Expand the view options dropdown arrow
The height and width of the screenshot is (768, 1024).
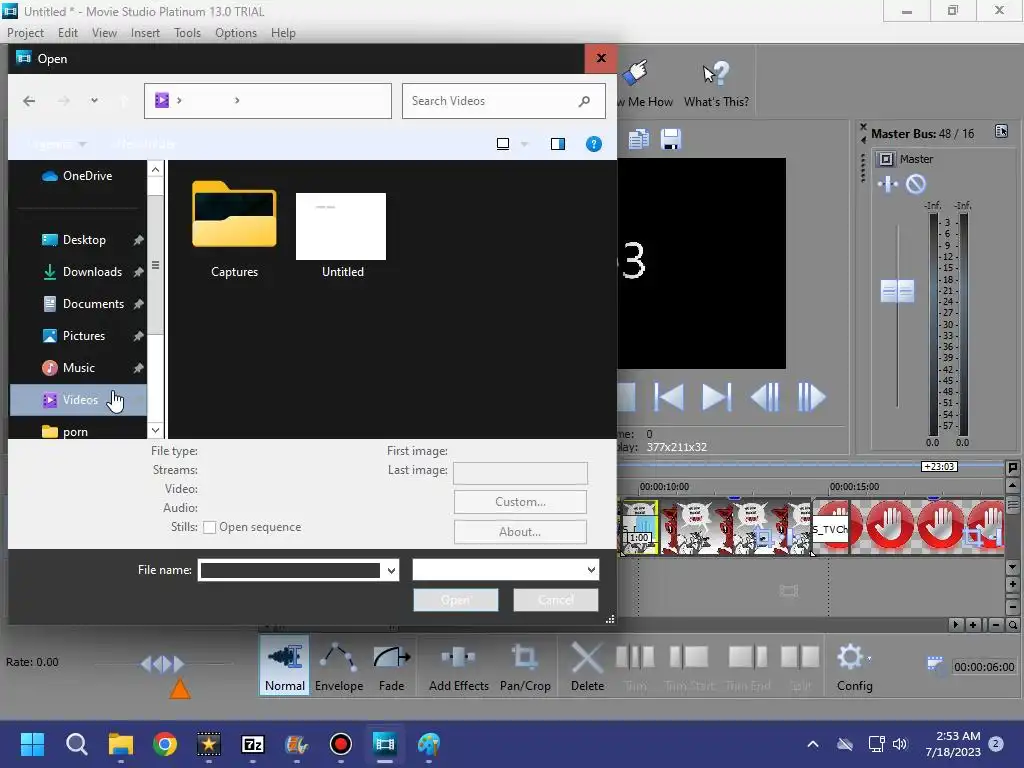pyautogui.click(x=524, y=144)
